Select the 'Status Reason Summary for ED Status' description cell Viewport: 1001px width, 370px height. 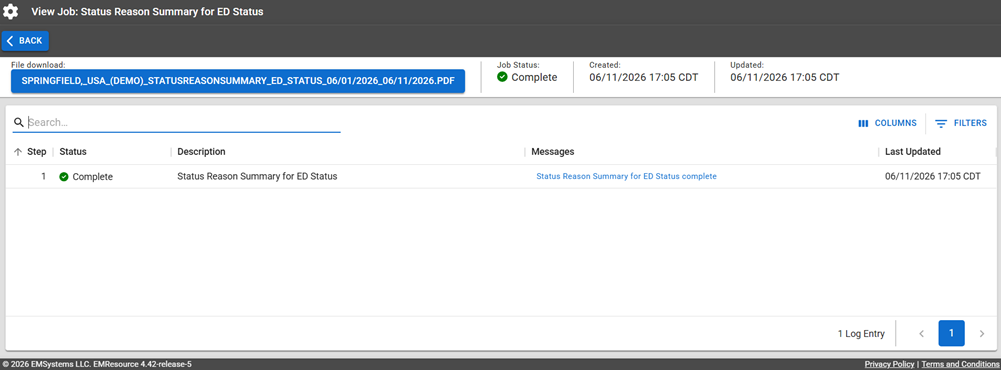[x=257, y=177]
